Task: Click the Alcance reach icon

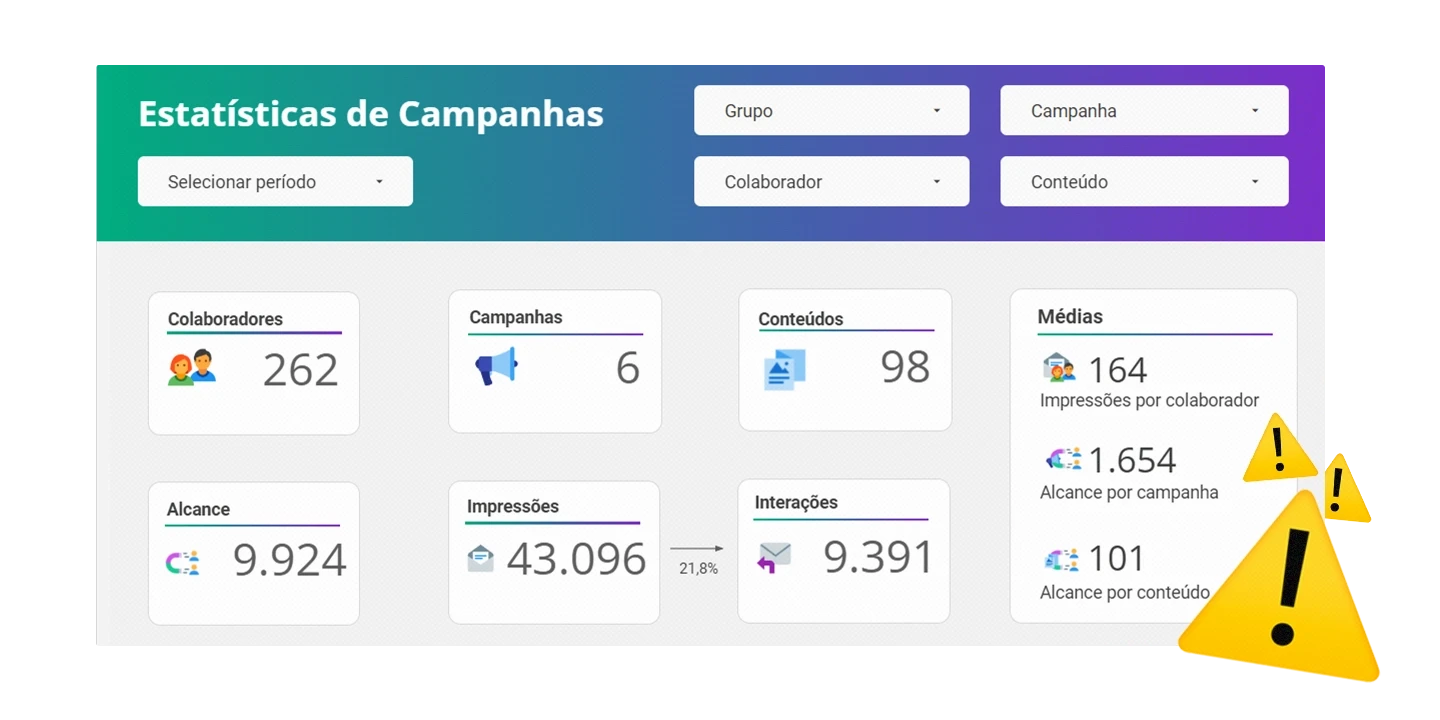Action: tap(182, 562)
